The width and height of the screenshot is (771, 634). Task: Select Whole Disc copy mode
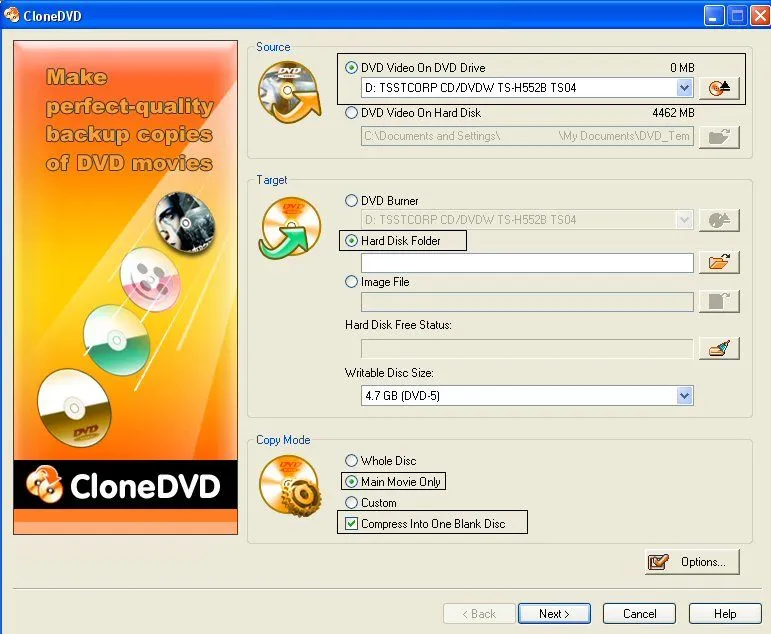coord(351,461)
